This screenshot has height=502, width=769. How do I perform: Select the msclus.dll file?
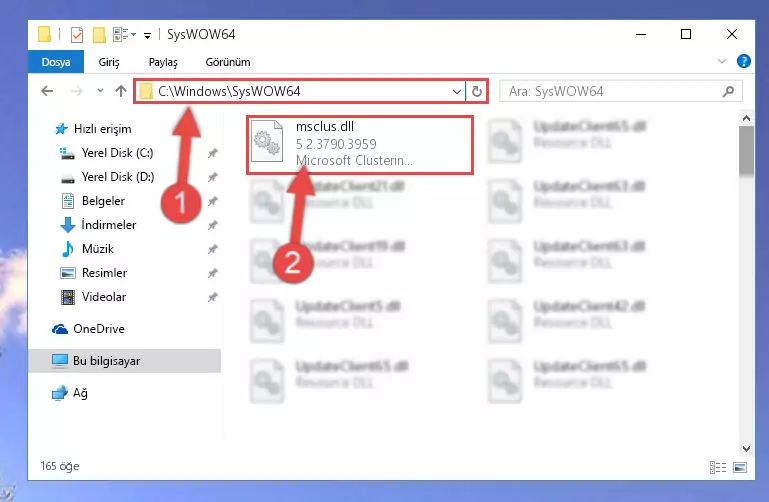click(360, 145)
